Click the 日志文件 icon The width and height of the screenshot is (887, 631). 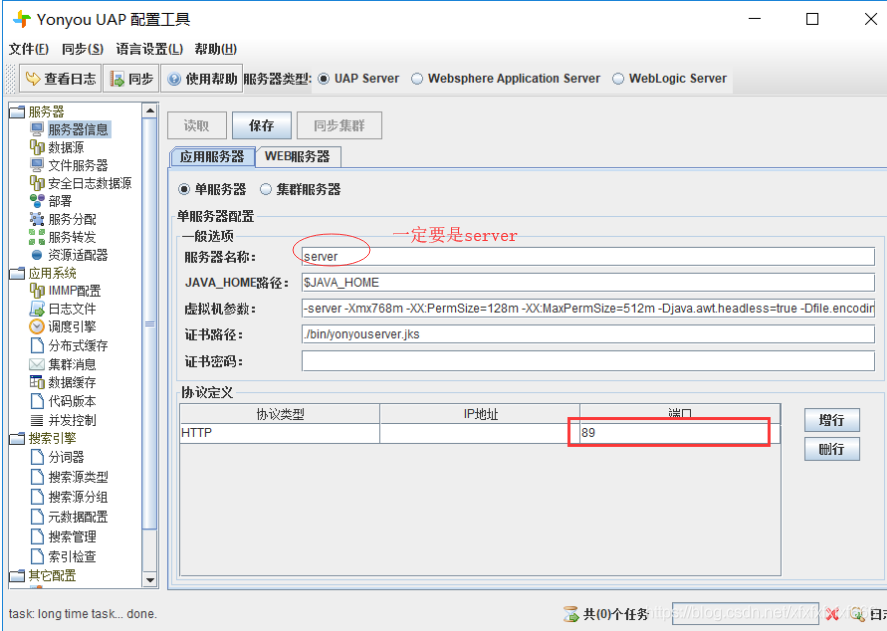click(x=37, y=308)
